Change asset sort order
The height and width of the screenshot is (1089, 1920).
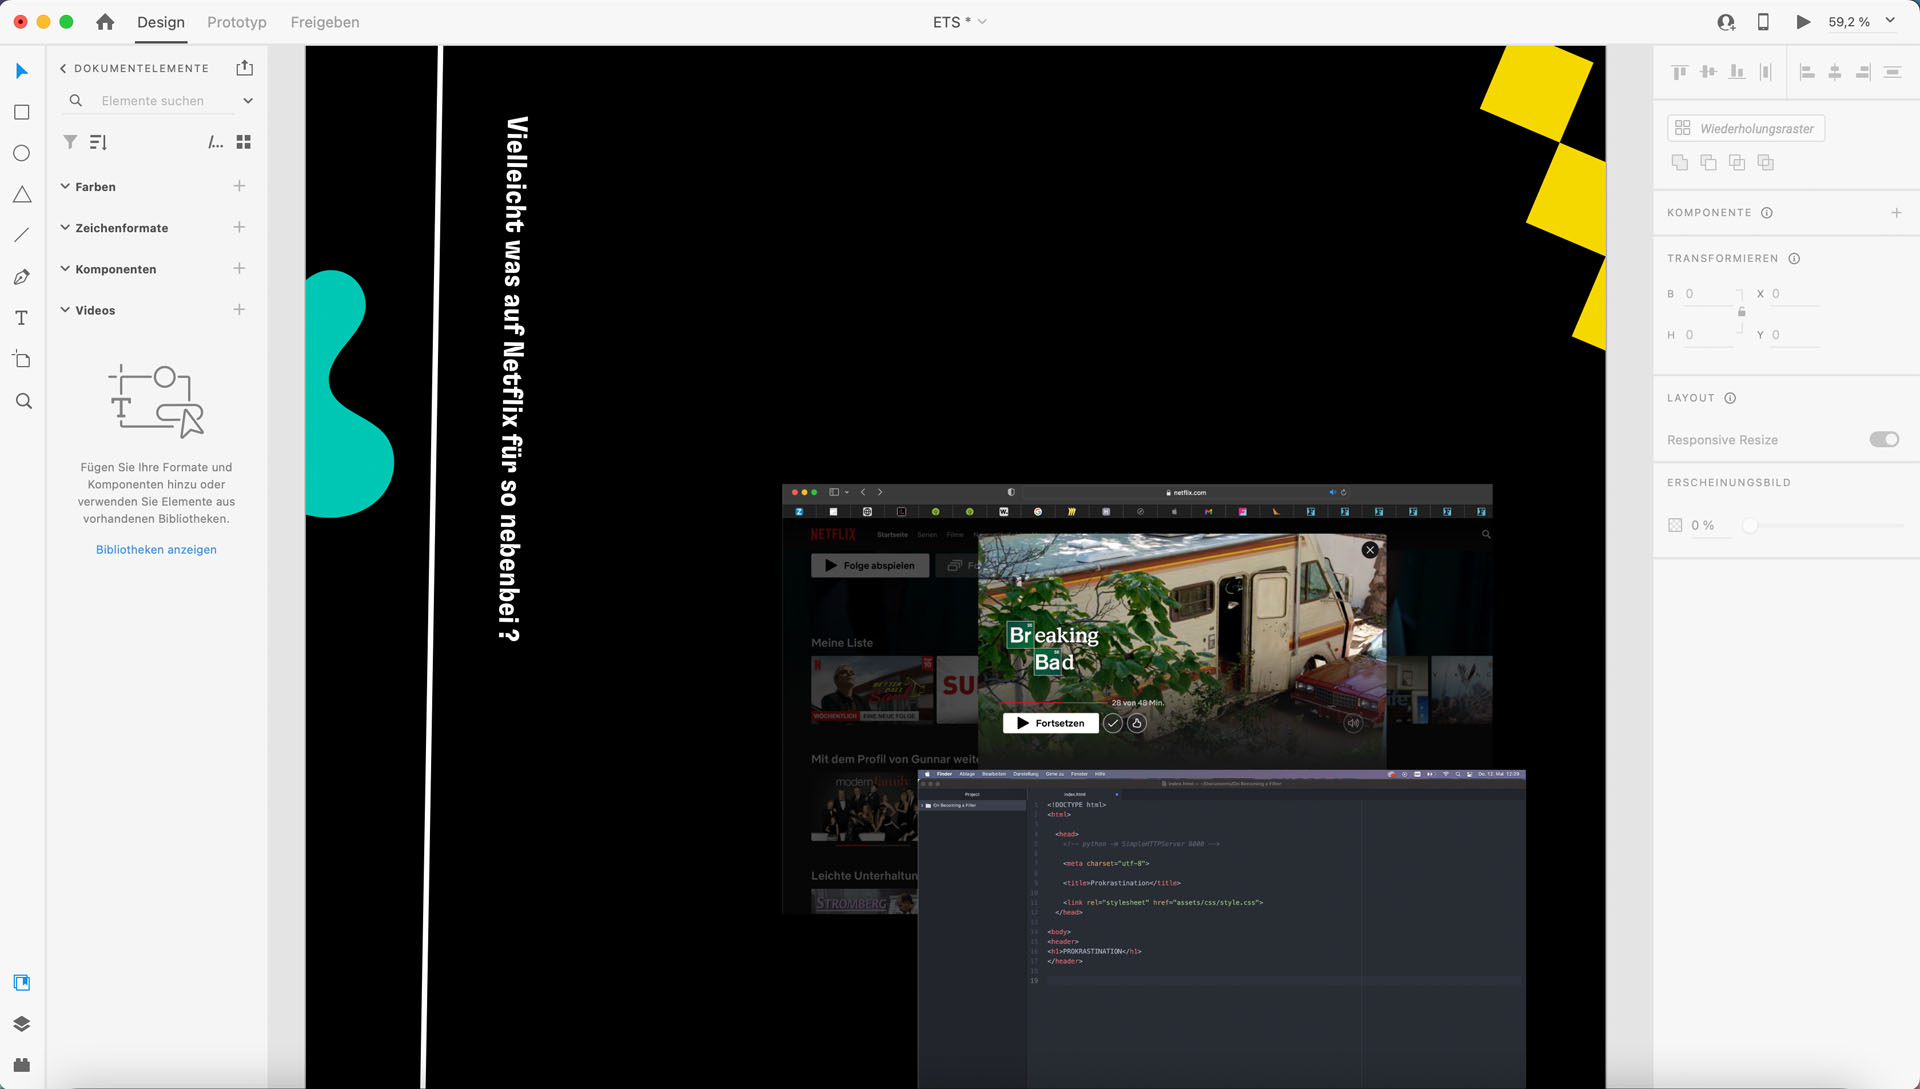(98, 142)
